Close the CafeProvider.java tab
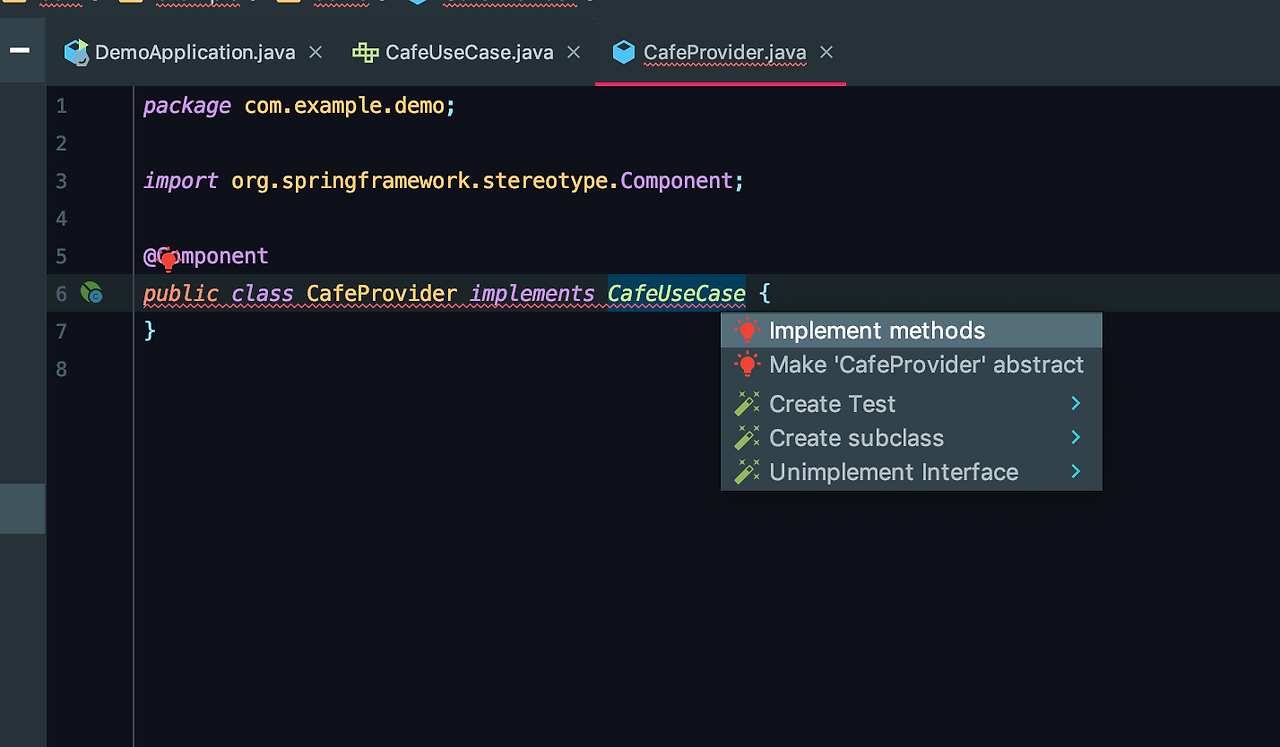This screenshot has width=1280, height=747. point(826,52)
